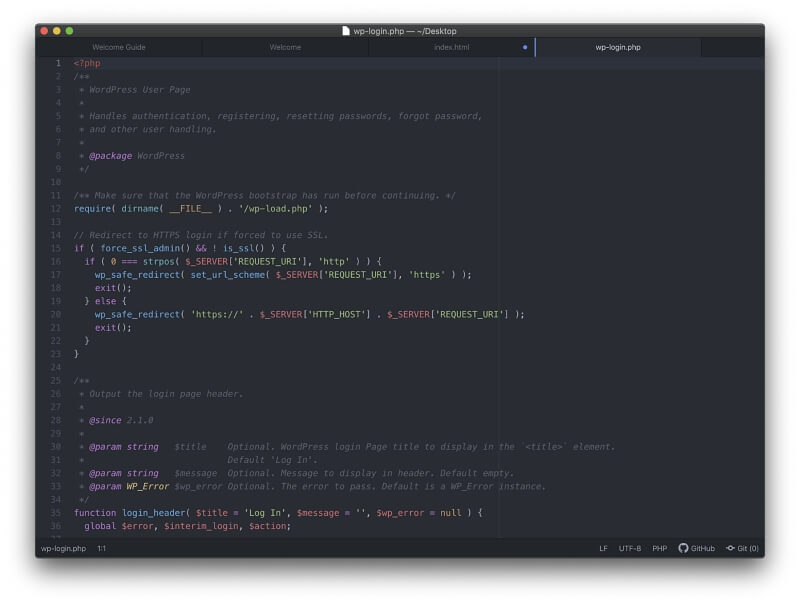This screenshot has height=605, width=800.
Task: Switch to the Welcome Guide tab
Action: [119, 47]
